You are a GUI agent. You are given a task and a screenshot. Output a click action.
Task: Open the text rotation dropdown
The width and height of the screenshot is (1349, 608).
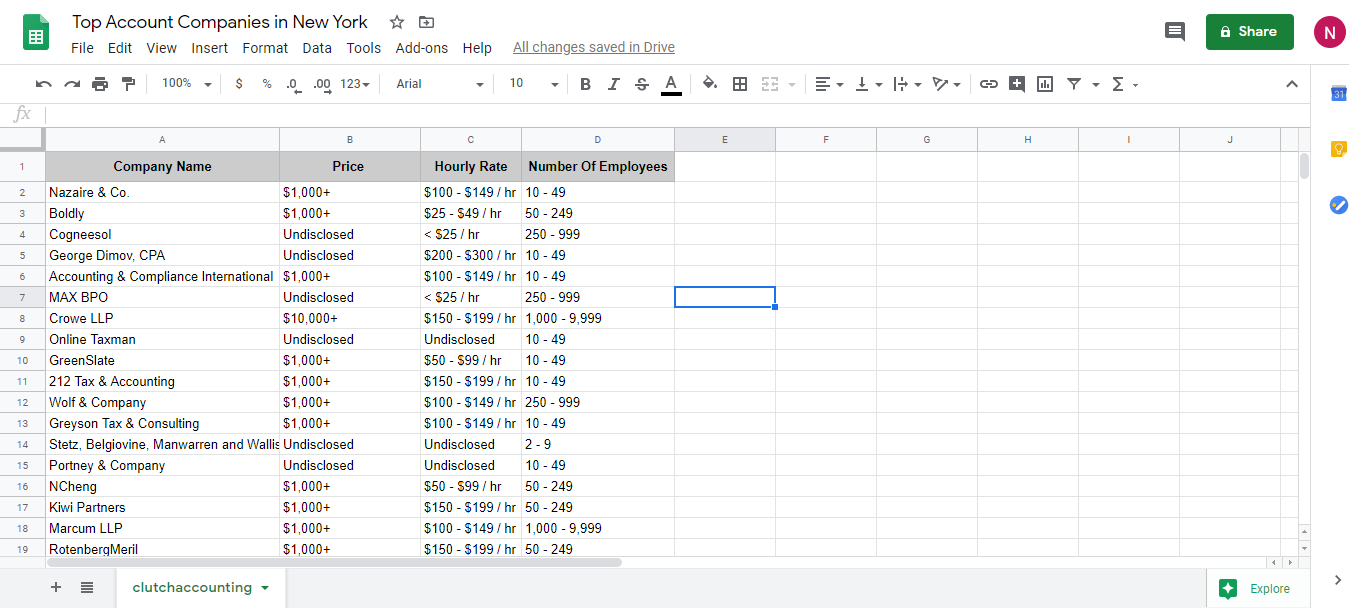point(946,84)
